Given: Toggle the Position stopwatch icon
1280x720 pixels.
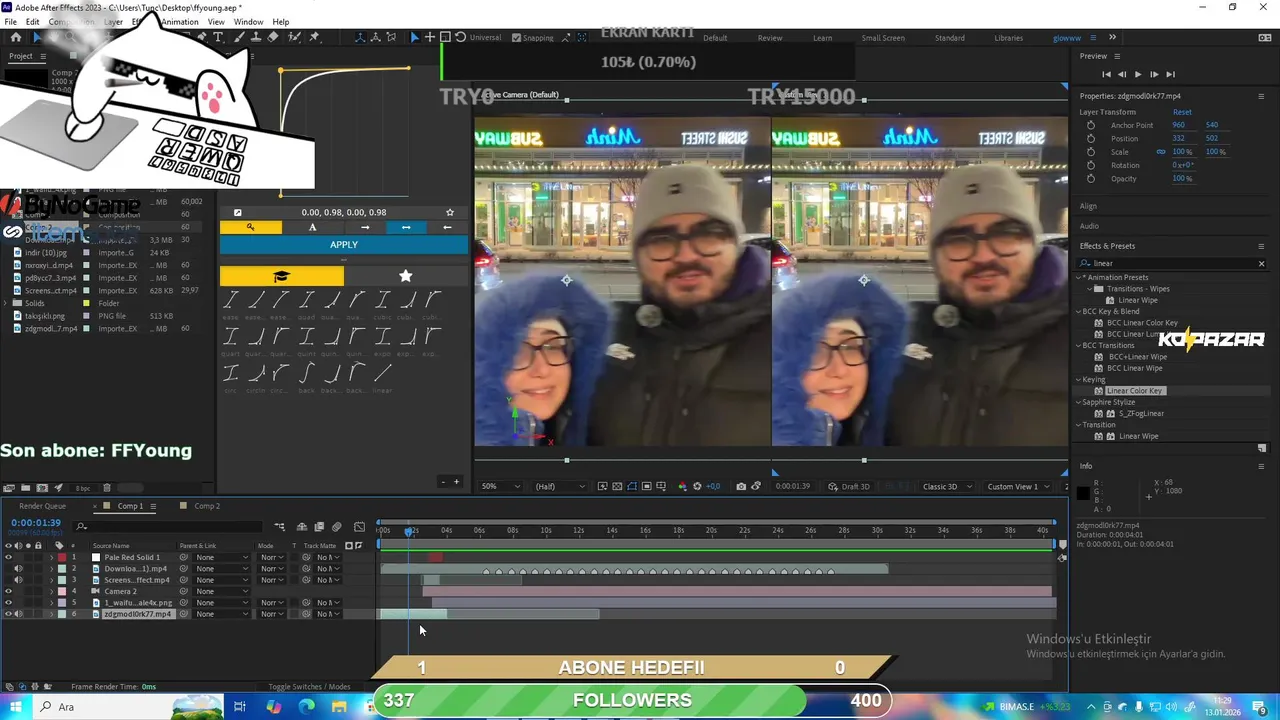Looking at the screenshot, I should 1091,138.
